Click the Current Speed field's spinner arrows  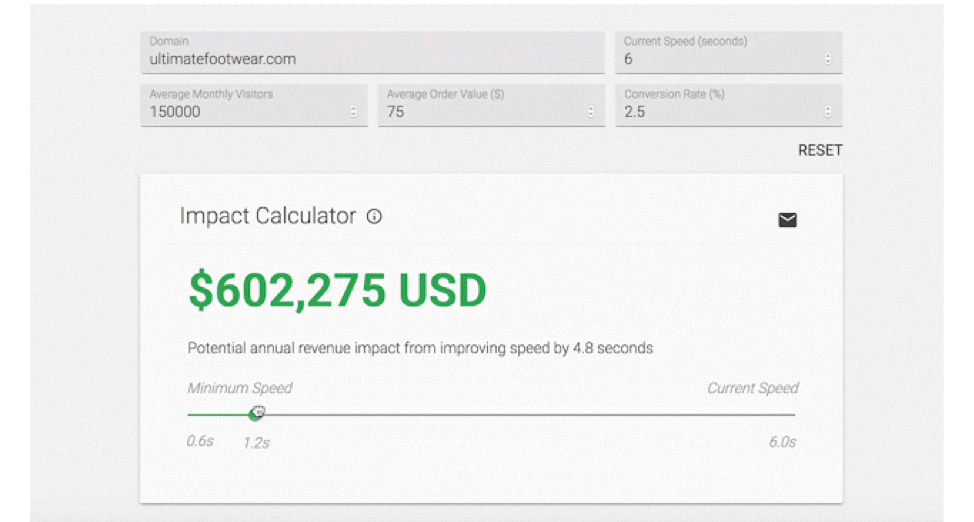pyautogui.click(x=827, y=59)
